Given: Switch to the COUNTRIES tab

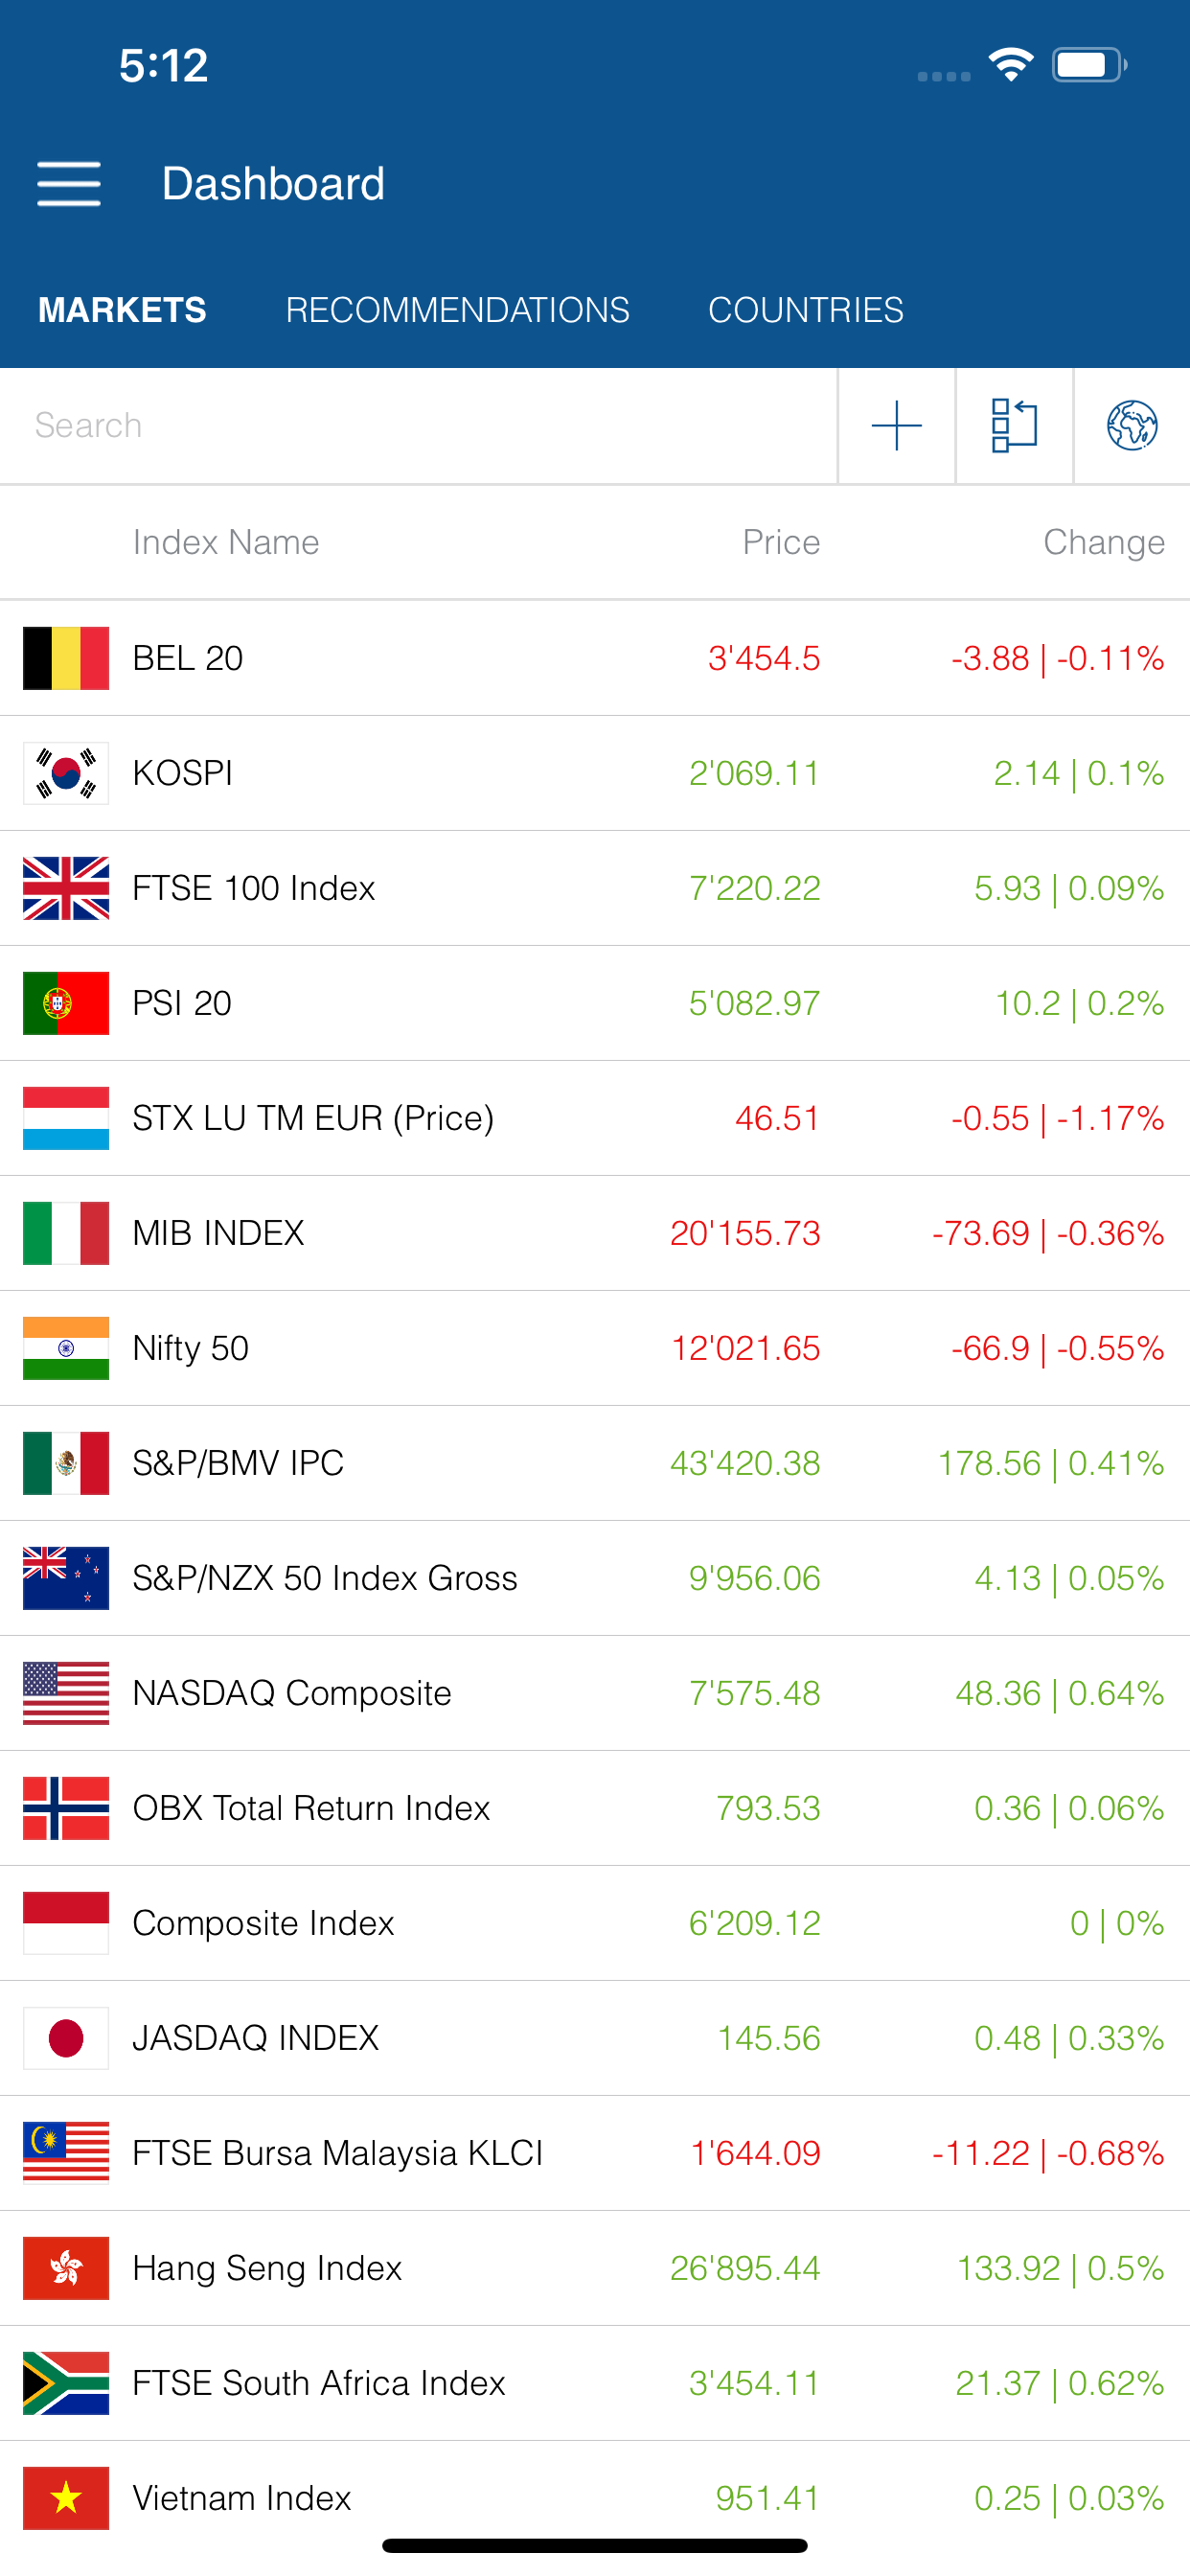Looking at the screenshot, I should tap(805, 310).
